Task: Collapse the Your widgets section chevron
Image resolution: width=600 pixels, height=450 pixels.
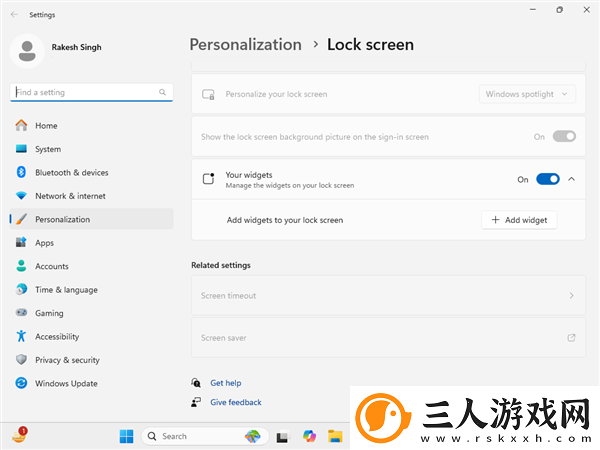Action: 571,179
